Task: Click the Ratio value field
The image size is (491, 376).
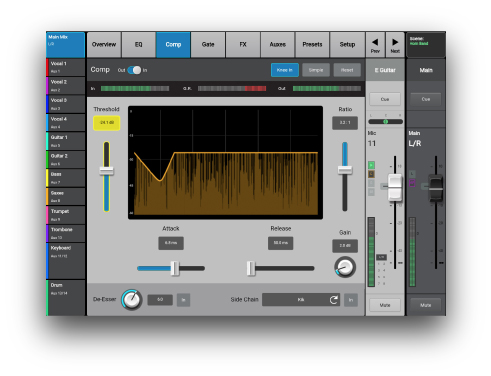Action: pos(345,123)
